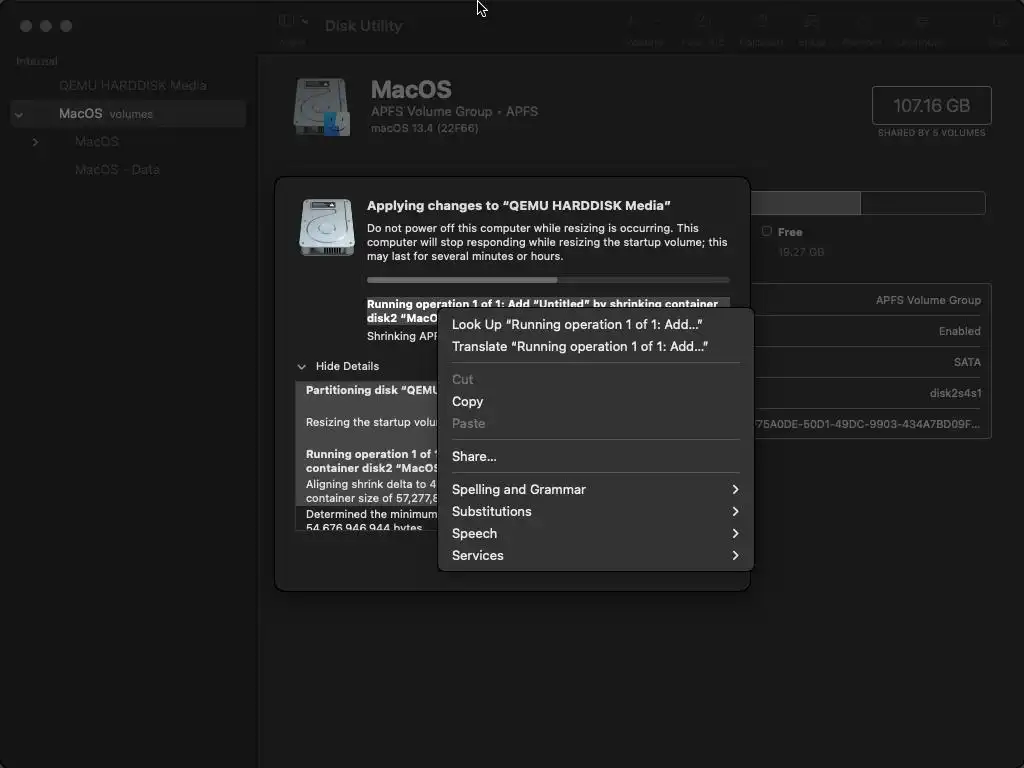Open the sidebar View dropdown in toolbar
Image resolution: width=1024 pixels, height=768 pixels.
[293, 21]
